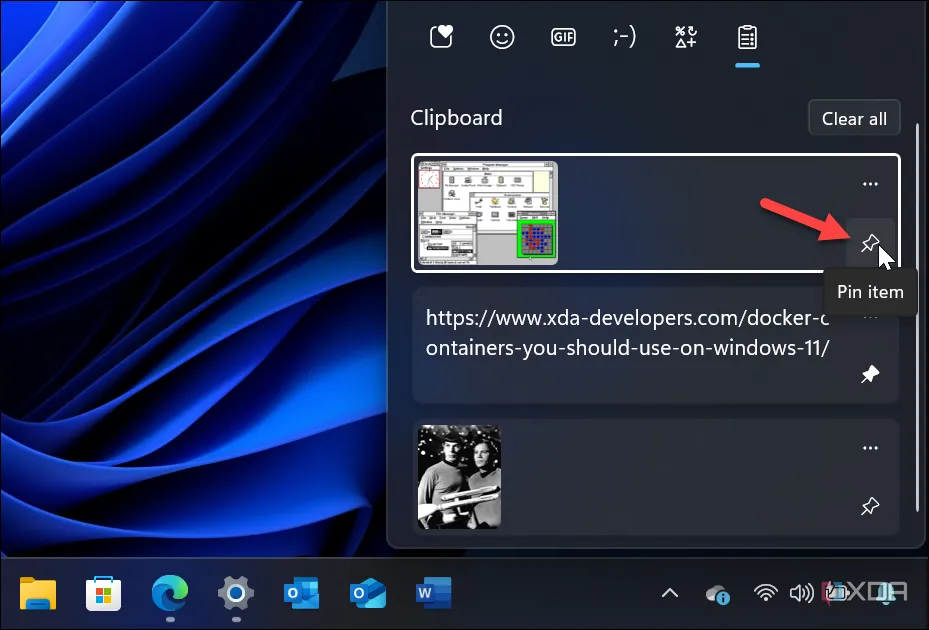The height and width of the screenshot is (630, 929).
Task: Unpin the xda-developers URL clipboard item
Action: click(x=870, y=375)
